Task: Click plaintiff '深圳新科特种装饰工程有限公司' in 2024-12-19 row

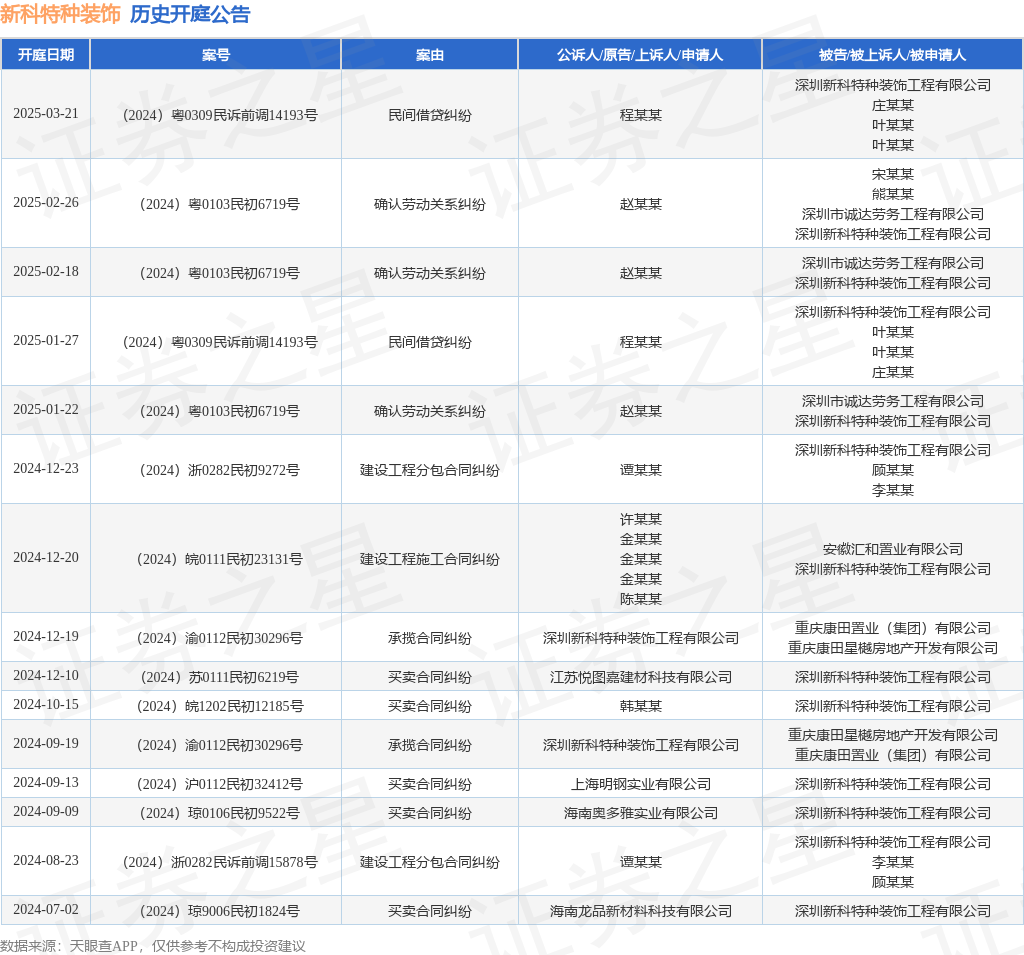Action: (641, 638)
